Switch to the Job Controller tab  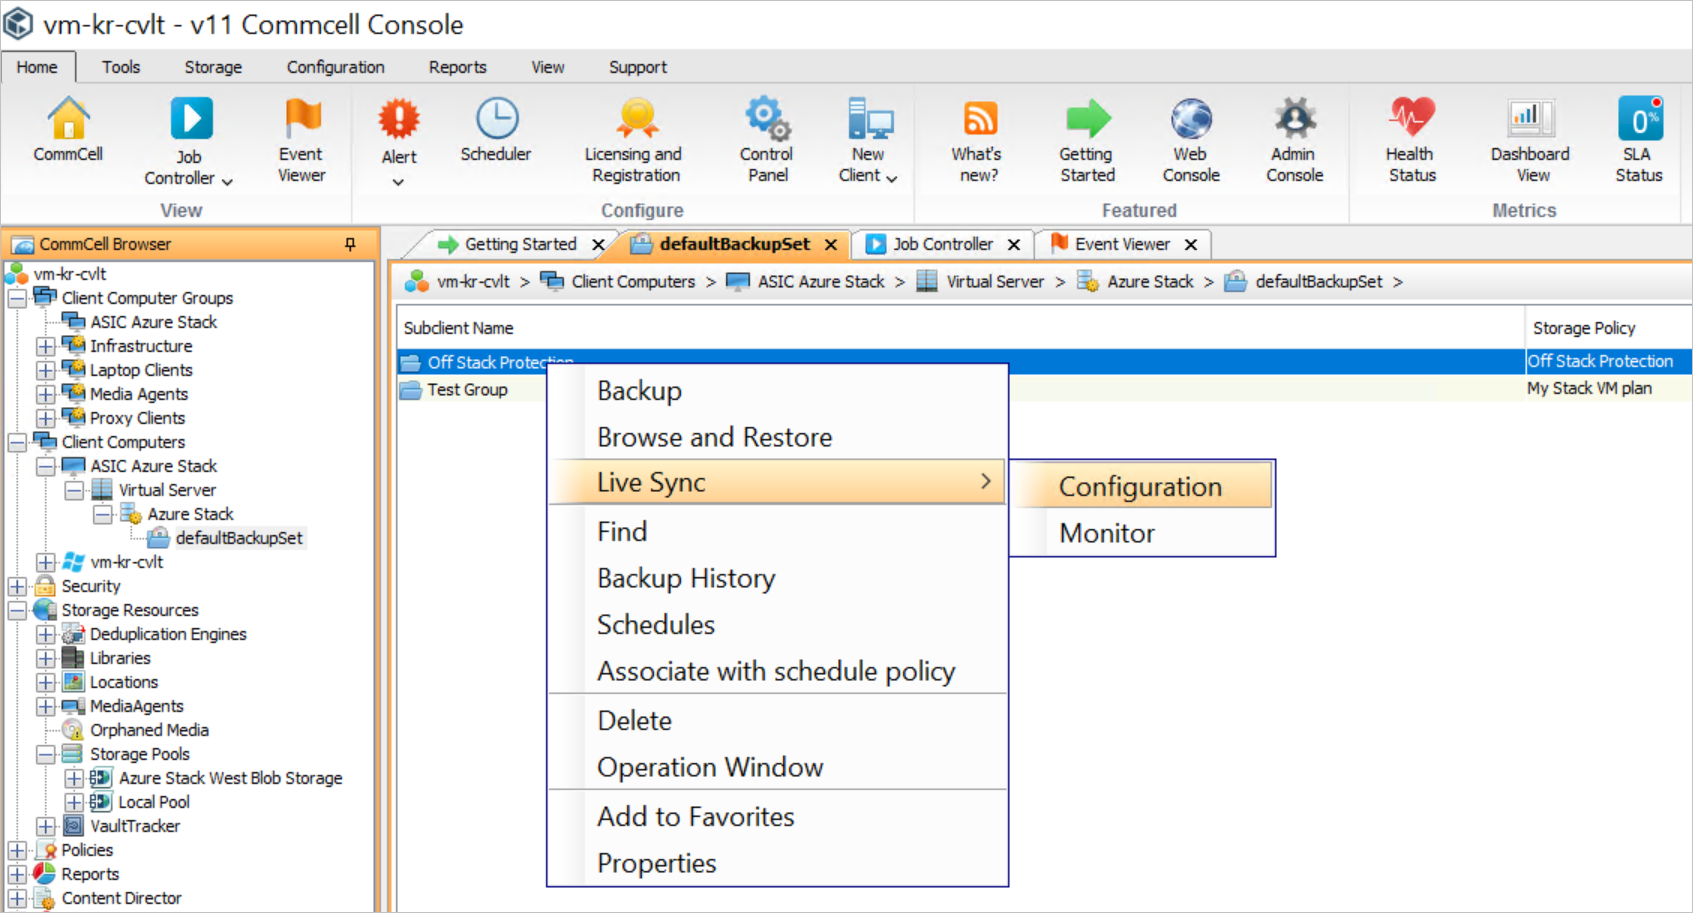pos(940,243)
